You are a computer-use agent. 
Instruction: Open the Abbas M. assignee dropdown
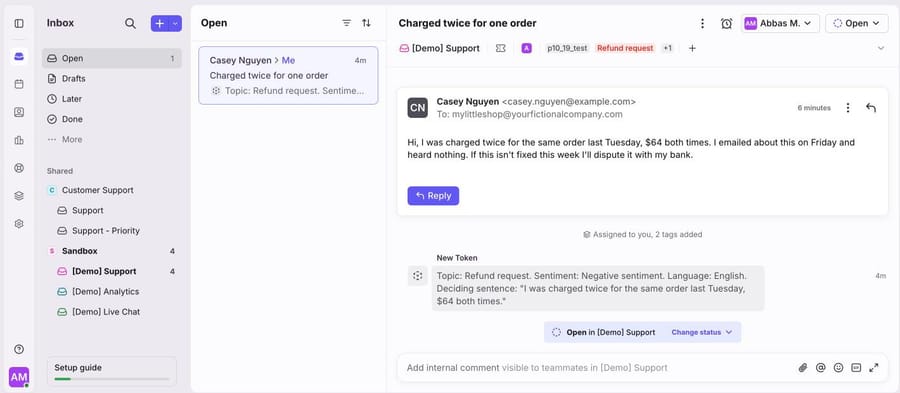pos(780,24)
